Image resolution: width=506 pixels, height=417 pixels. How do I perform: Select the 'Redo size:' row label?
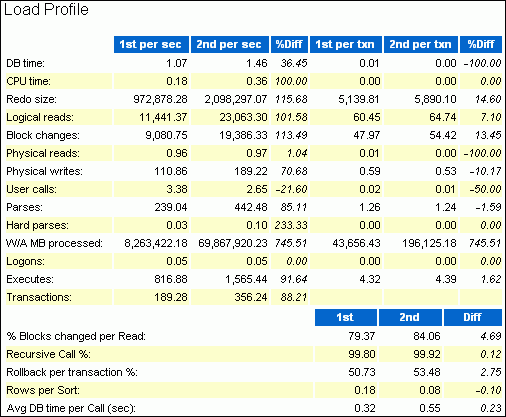[x=31, y=99]
